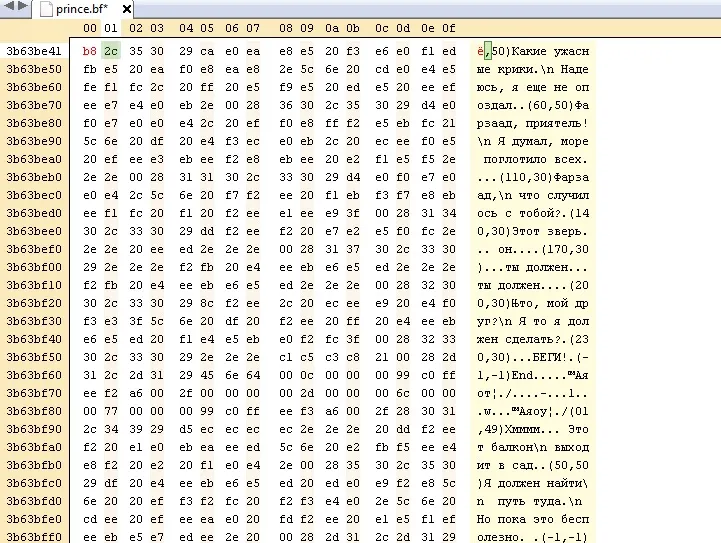The width and height of the screenshot is (721, 543).
Task: Click the highlighted 2c byte in first row
Action: [x=111, y=49]
